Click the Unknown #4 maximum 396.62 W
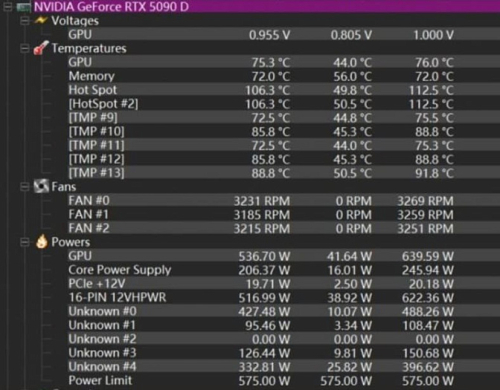This screenshot has height=390, width=500. (x=428, y=367)
